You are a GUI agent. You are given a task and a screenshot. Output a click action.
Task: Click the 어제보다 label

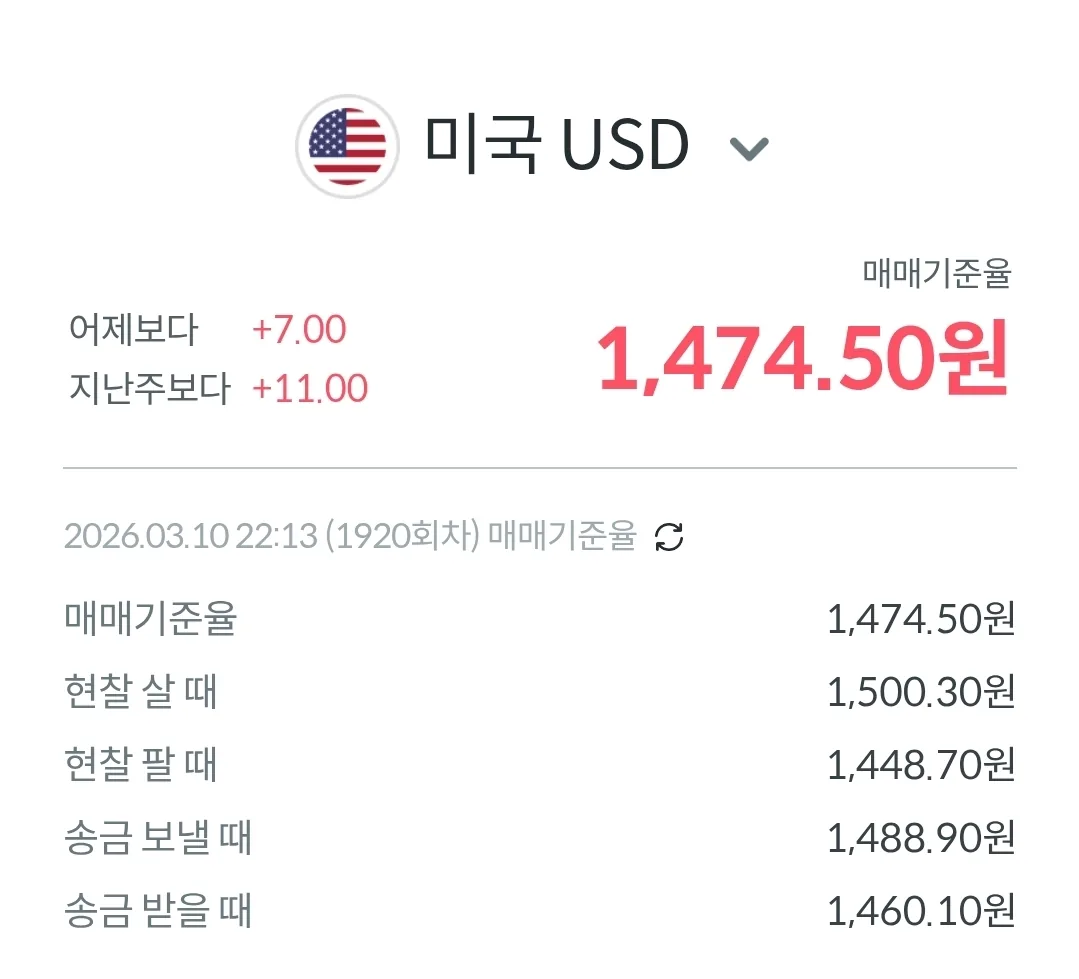pos(133,330)
